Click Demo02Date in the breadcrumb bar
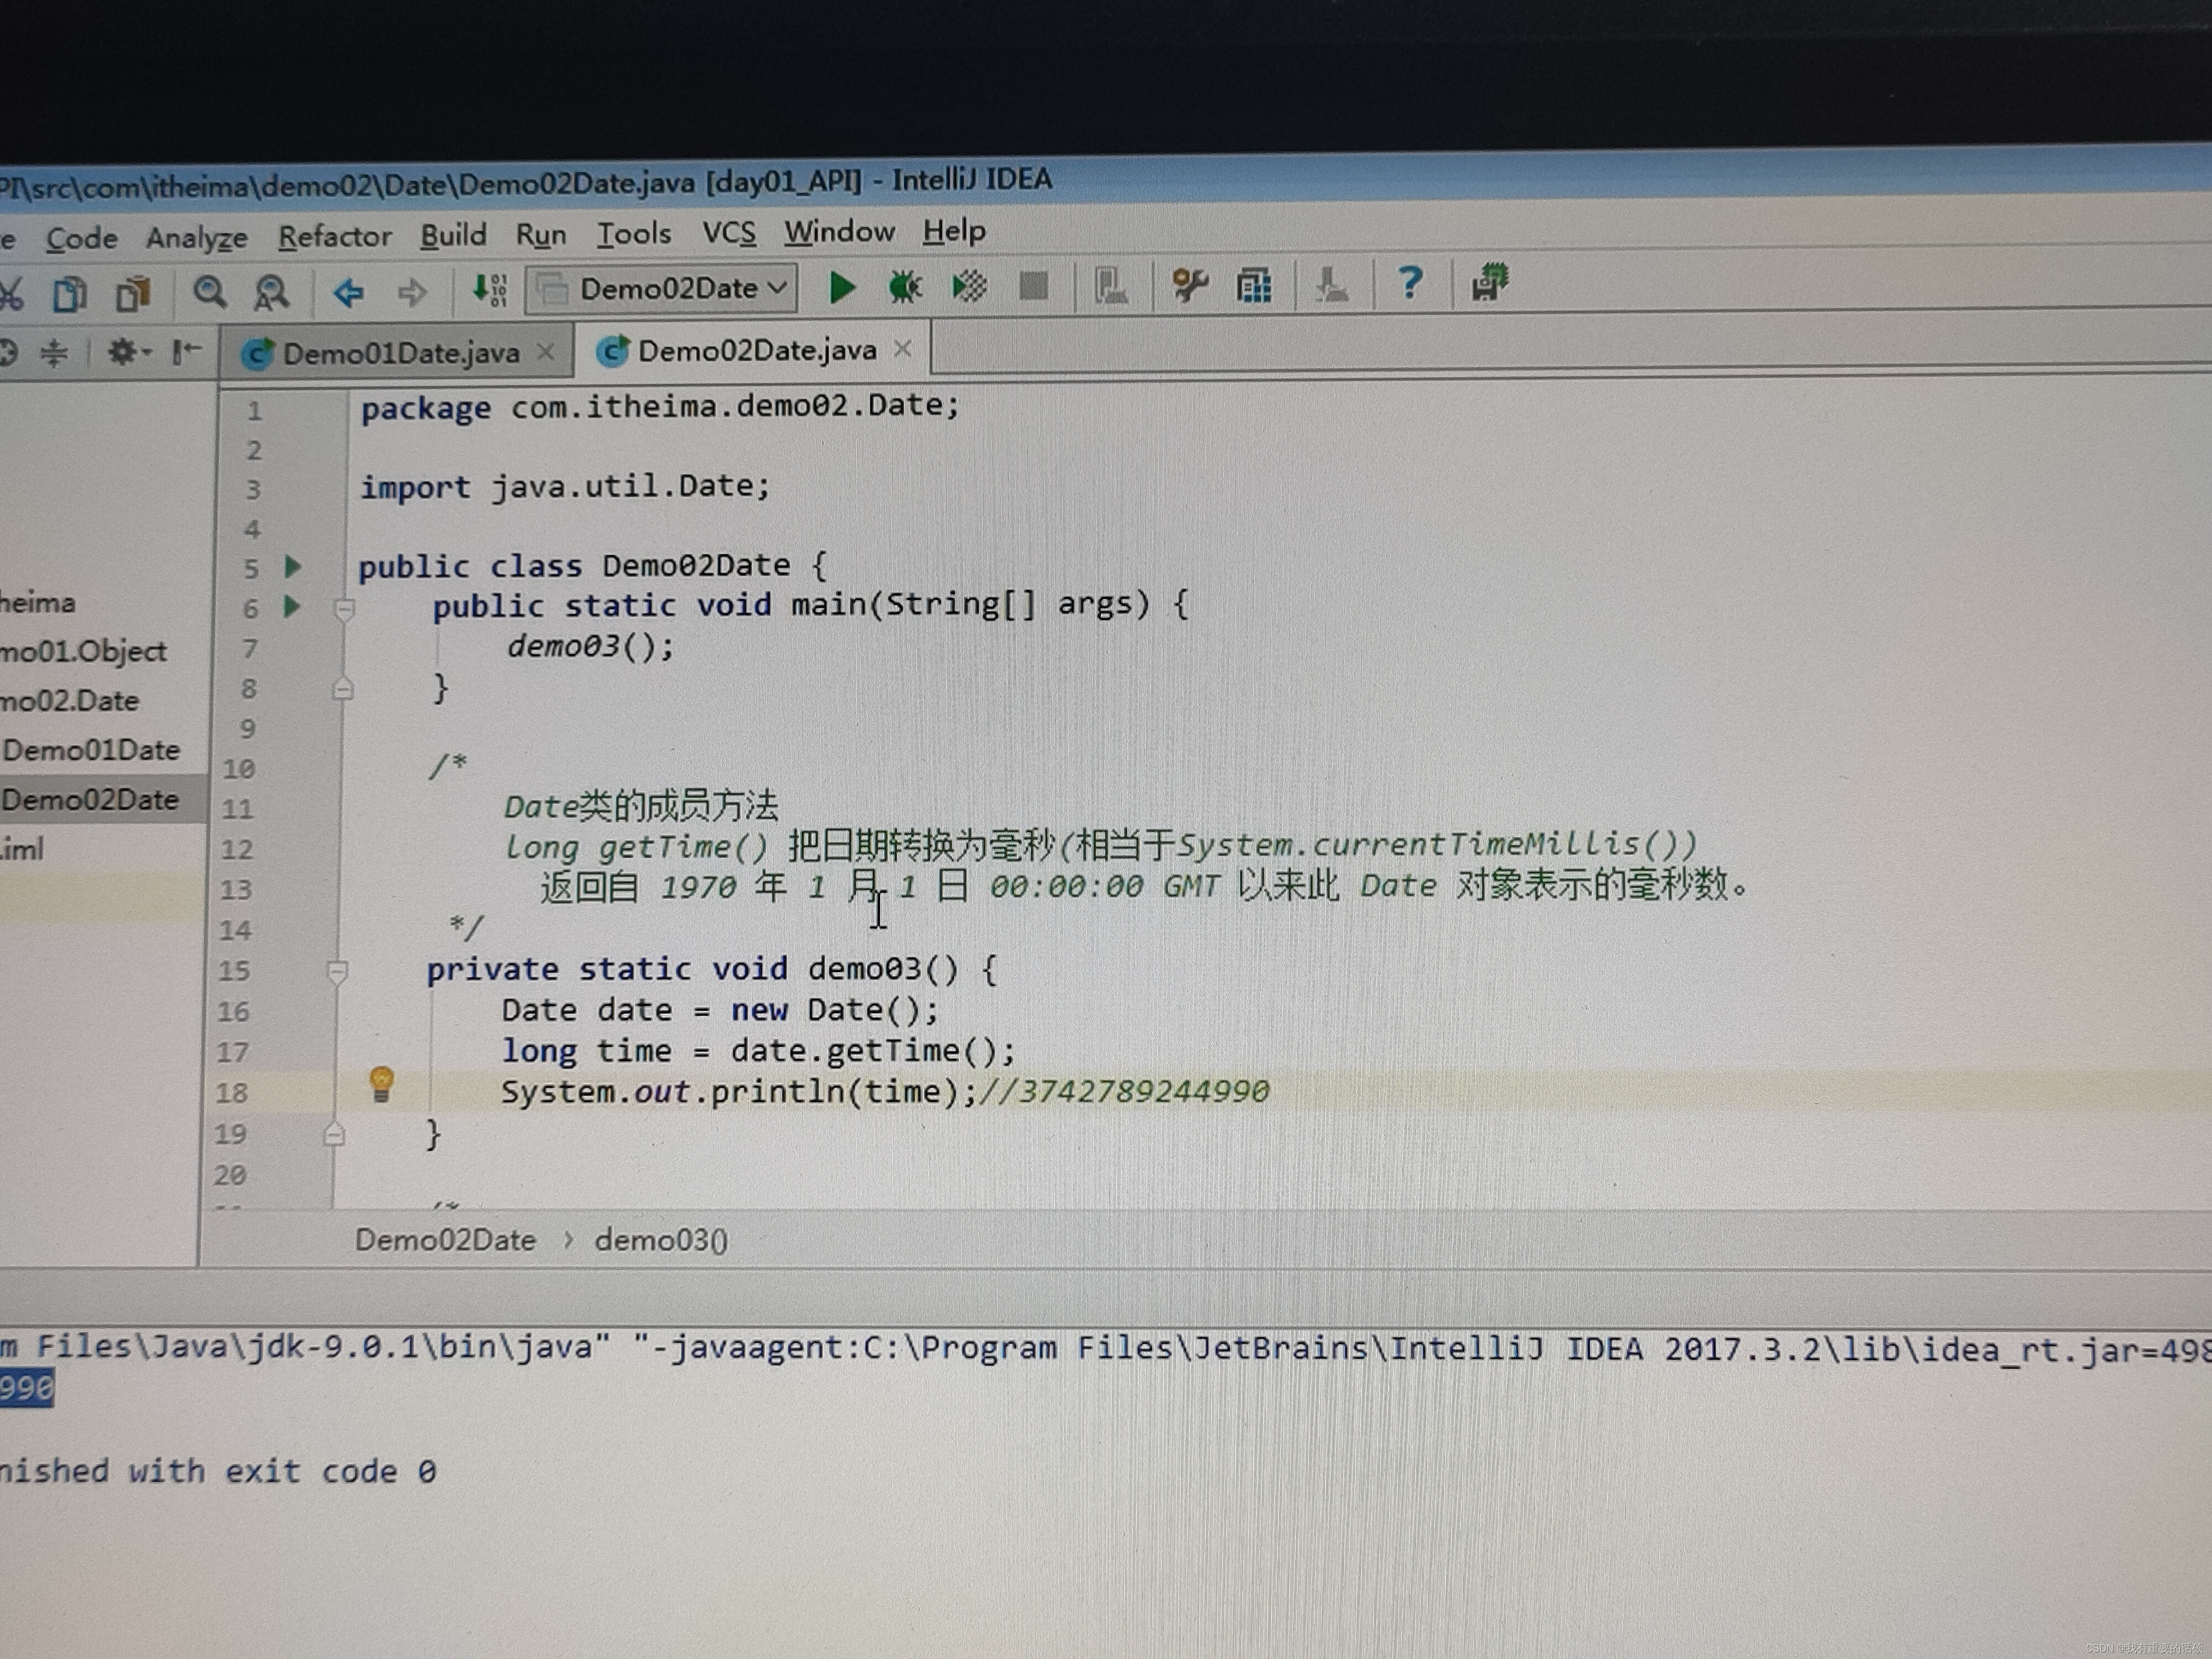The width and height of the screenshot is (2212, 1659). (445, 1240)
